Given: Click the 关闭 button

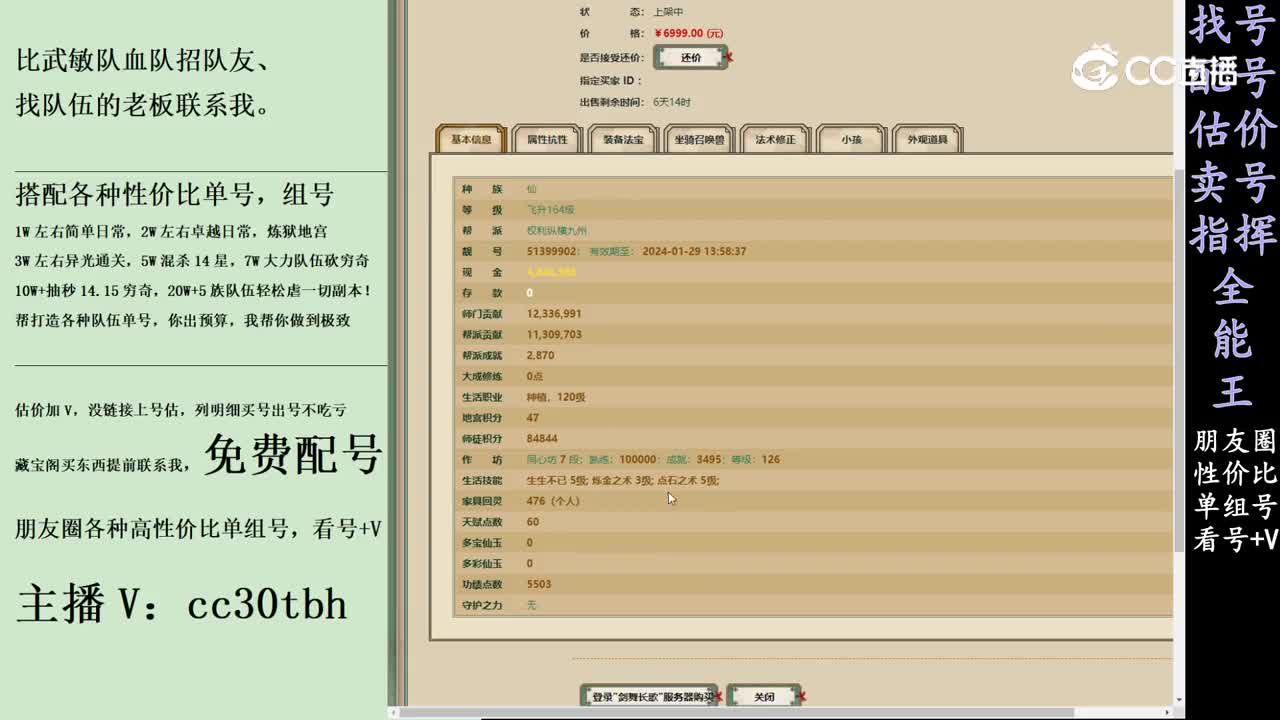Looking at the screenshot, I should tap(764, 696).
